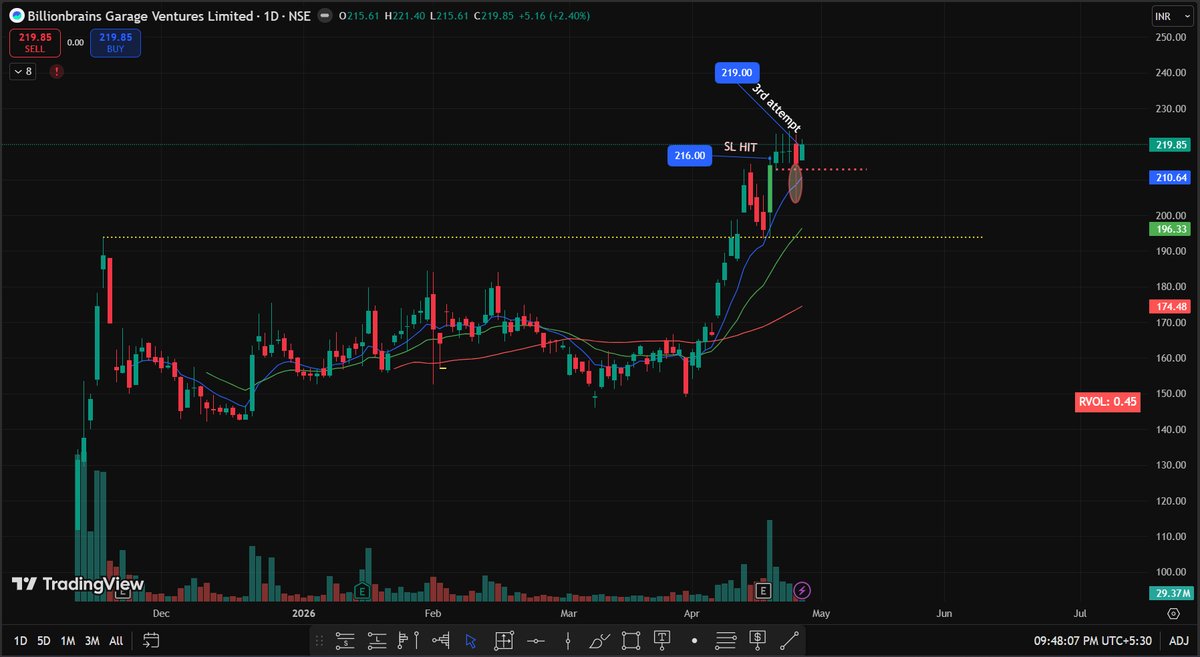Open the TradingView logo
Screen dimensions: 1200x657
77,584
